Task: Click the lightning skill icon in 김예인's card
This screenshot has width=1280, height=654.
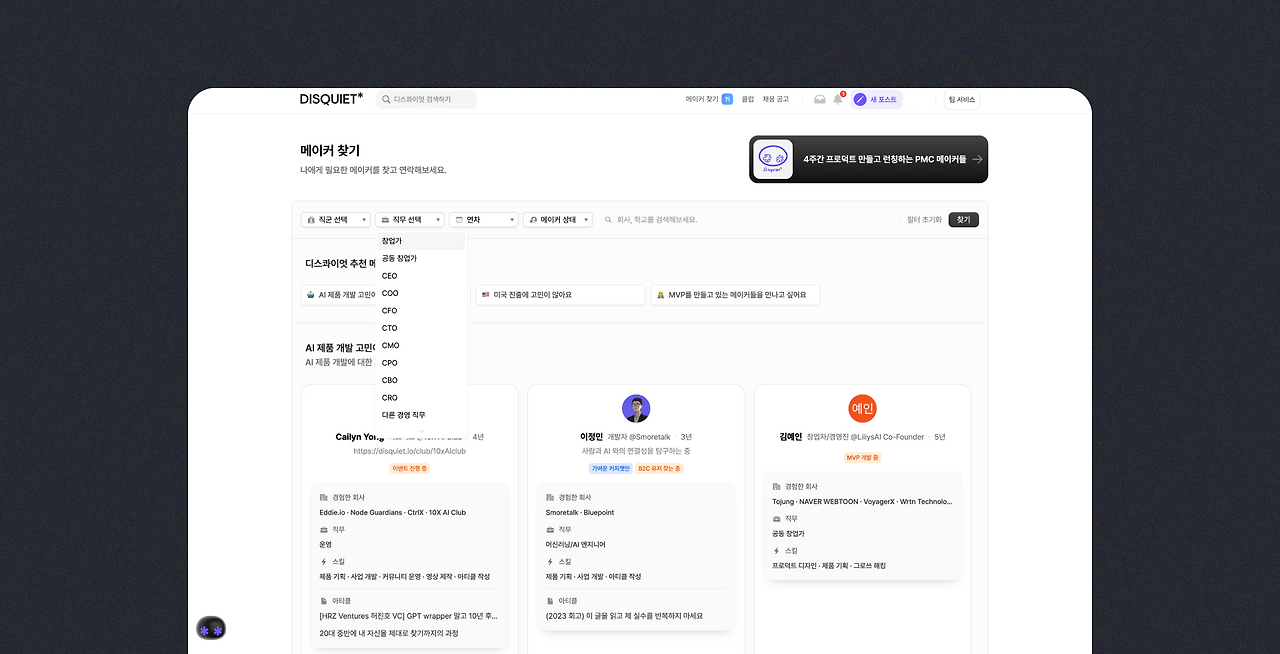Action: [777, 551]
